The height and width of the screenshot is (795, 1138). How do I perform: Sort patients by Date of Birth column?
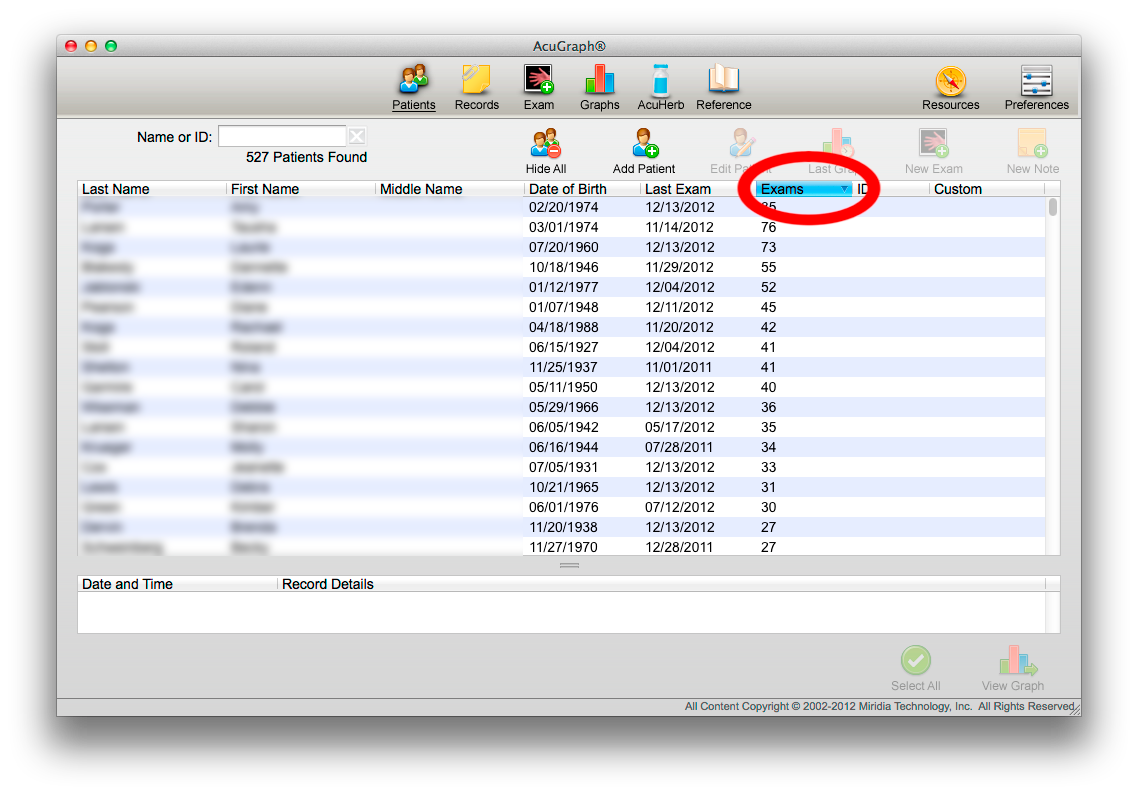pyautogui.click(x=582, y=189)
